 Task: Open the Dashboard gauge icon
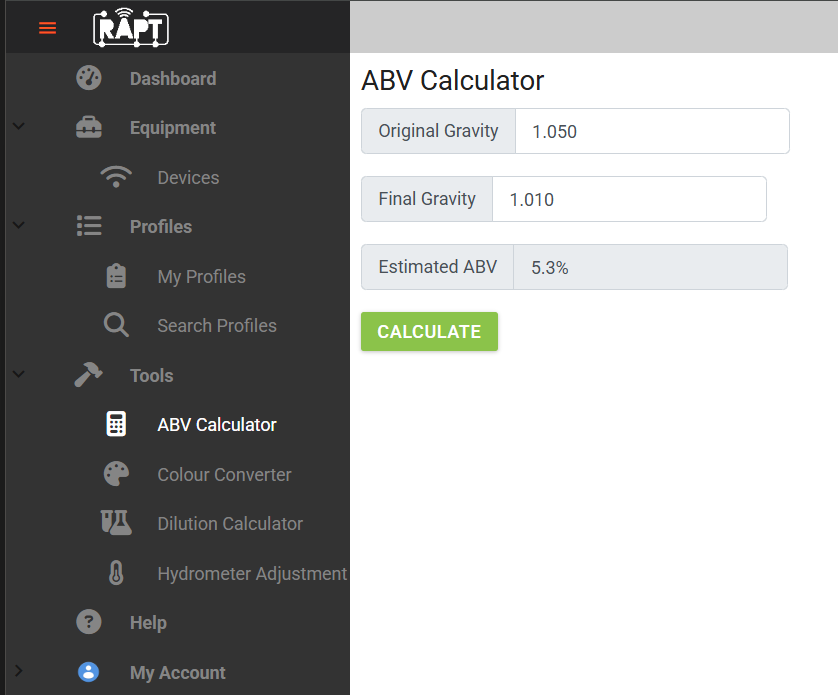89,78
